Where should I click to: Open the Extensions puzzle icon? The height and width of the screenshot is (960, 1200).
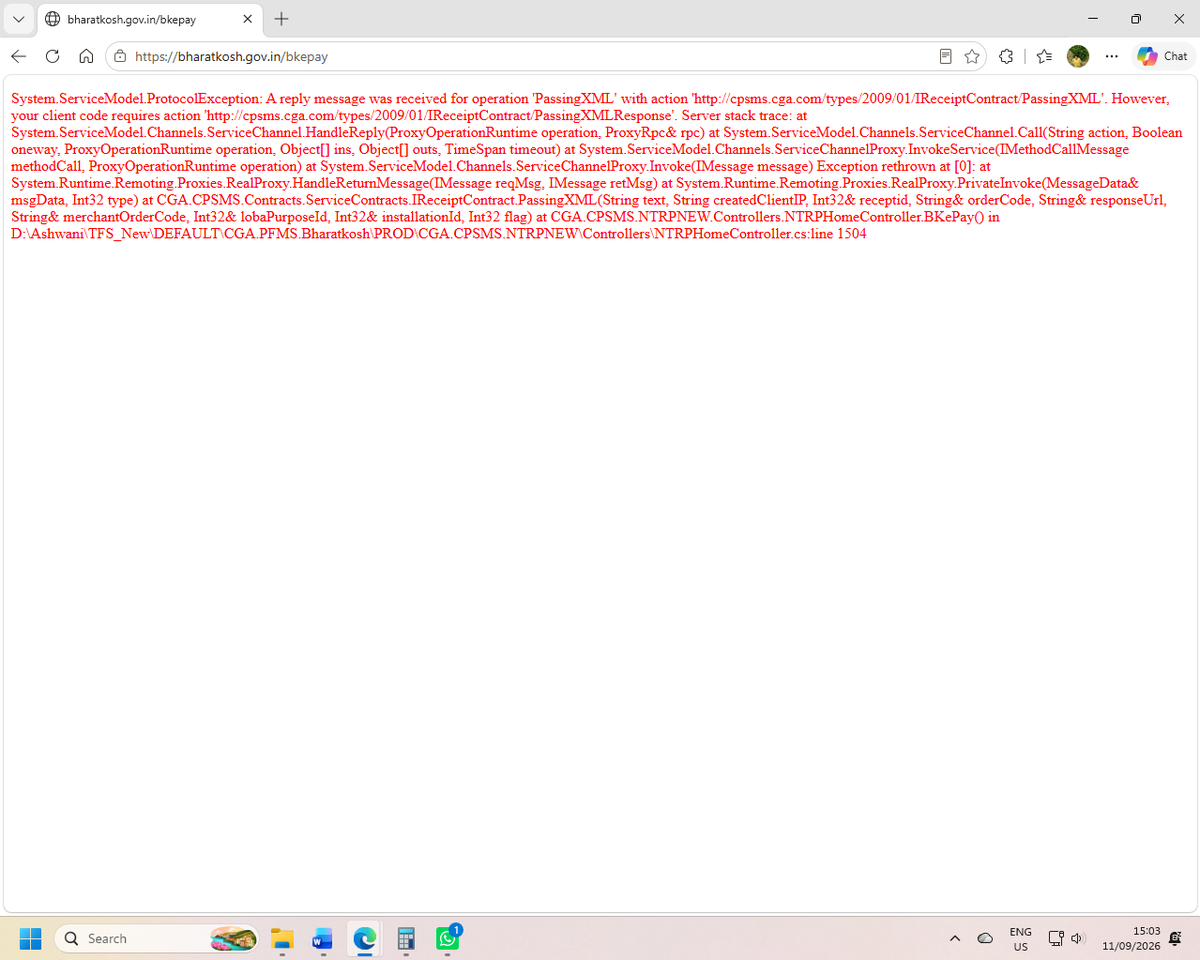pos(1007,57)
